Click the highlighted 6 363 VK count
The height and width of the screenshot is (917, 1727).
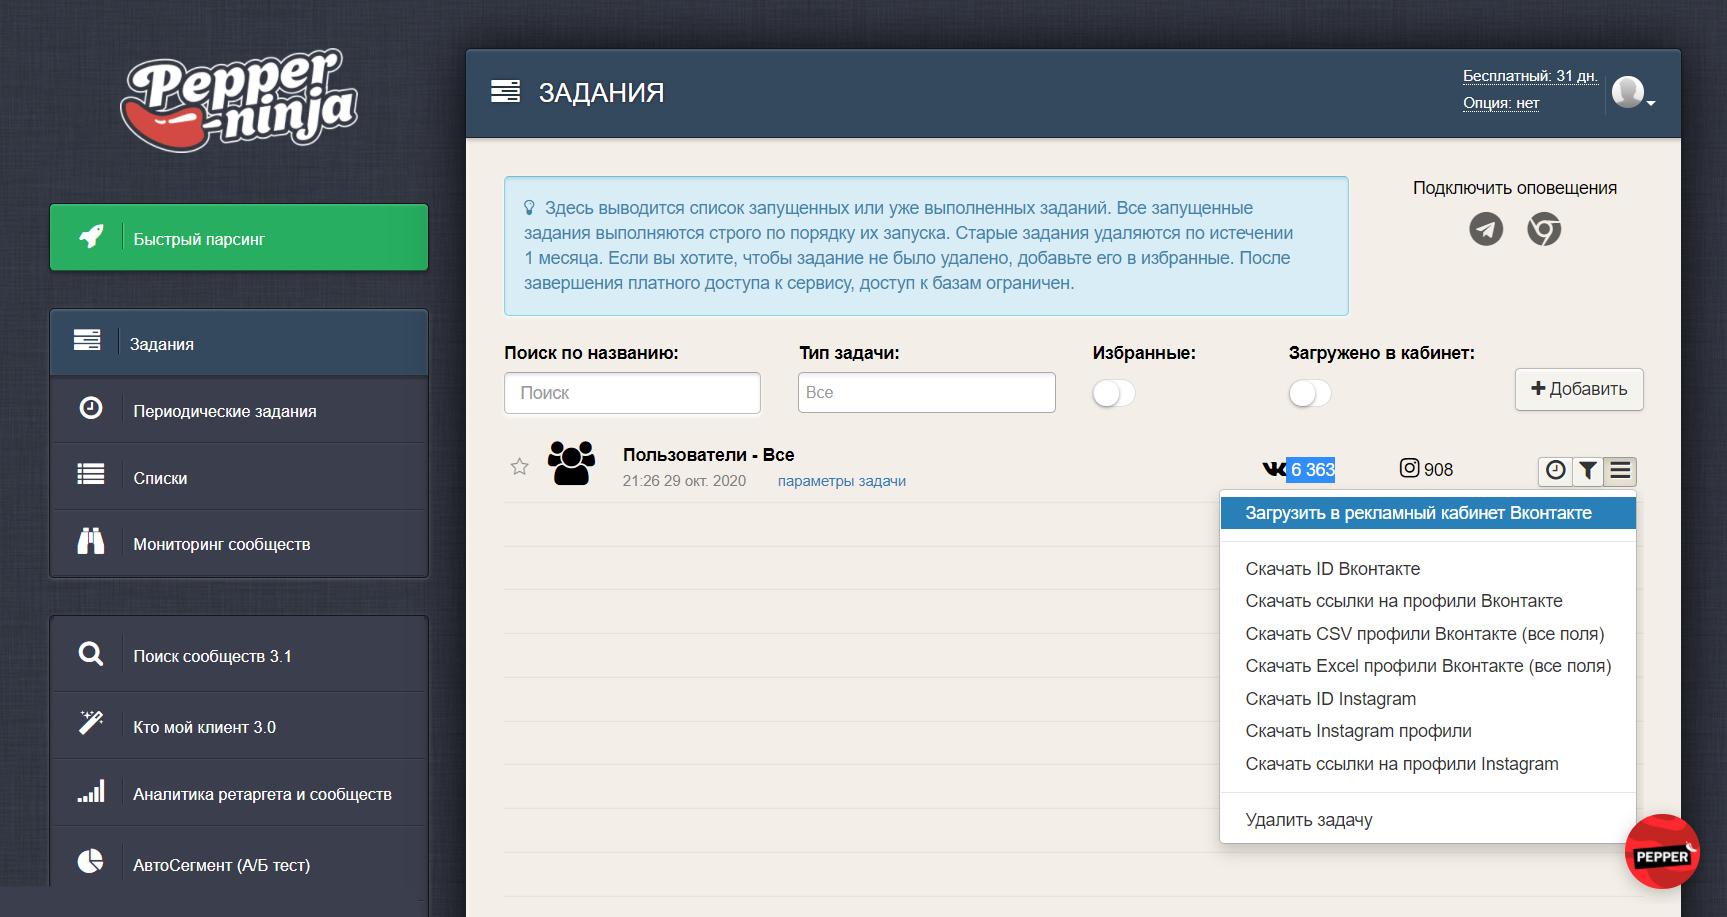[1311, 469]
